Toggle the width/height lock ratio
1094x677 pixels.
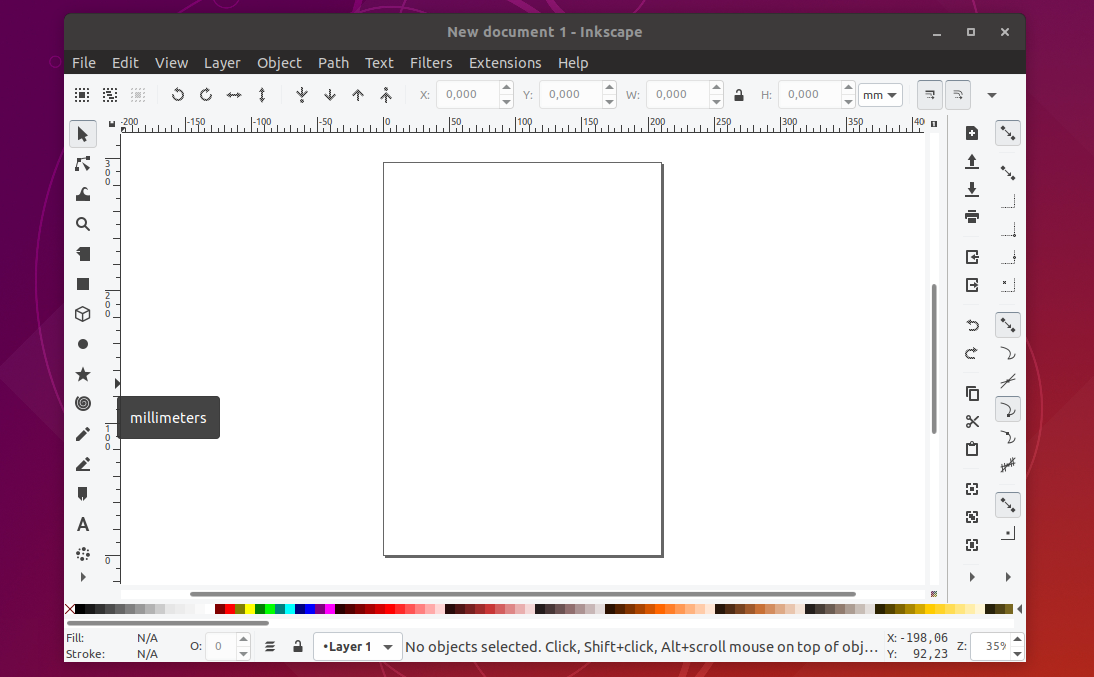click(739, 95)
